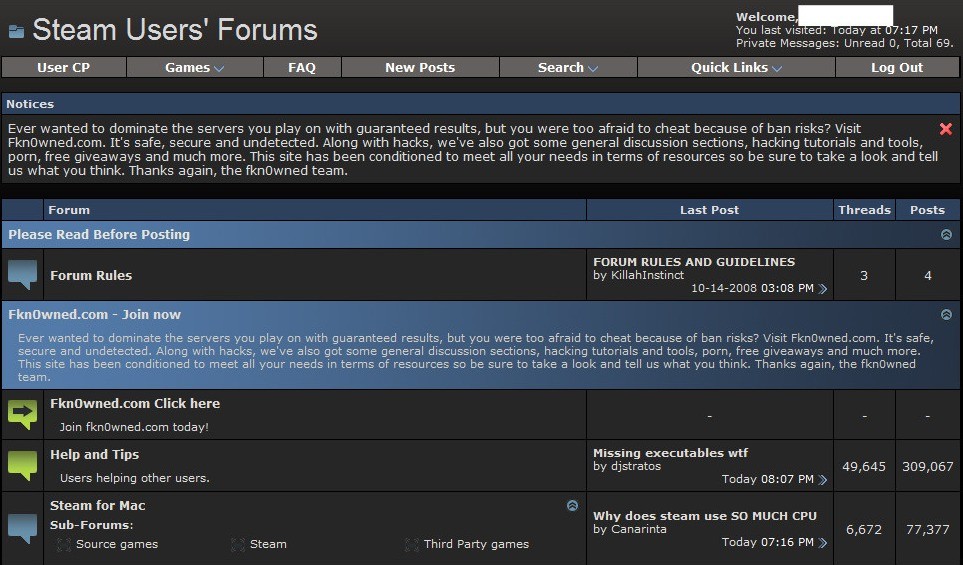Collapse the Fkn0wned.com - Join now category
This screenshot has height=565, width=963.
pyautogui.click(x=946, y=314)
